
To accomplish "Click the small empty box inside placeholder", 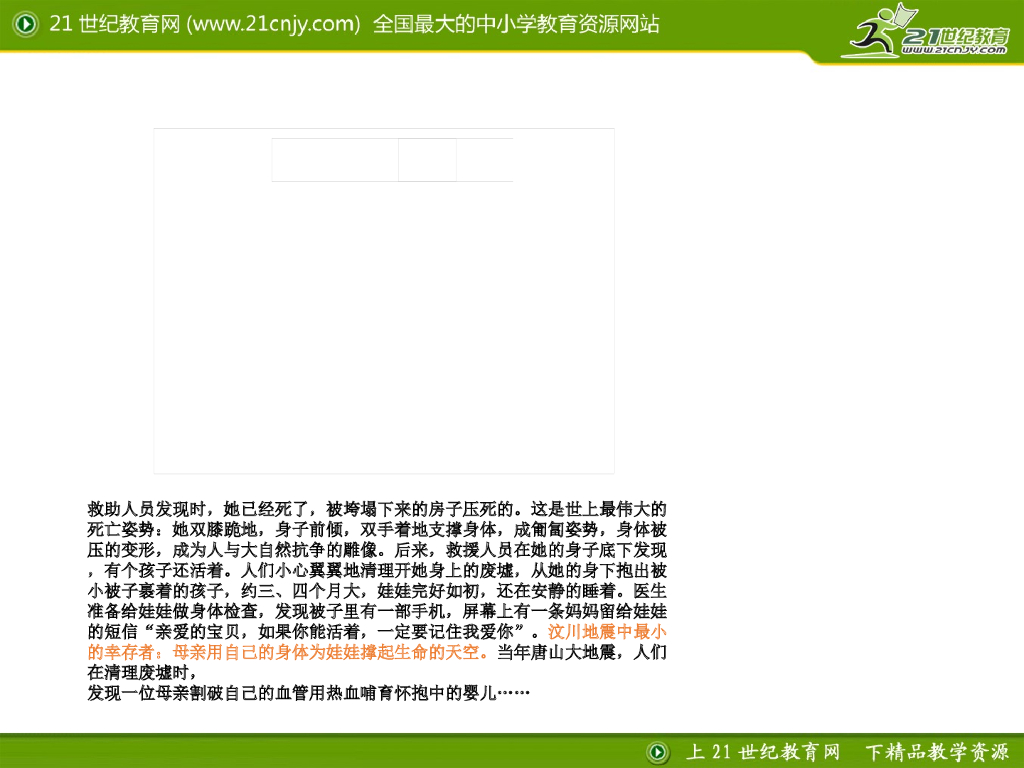I will (427, 160).
